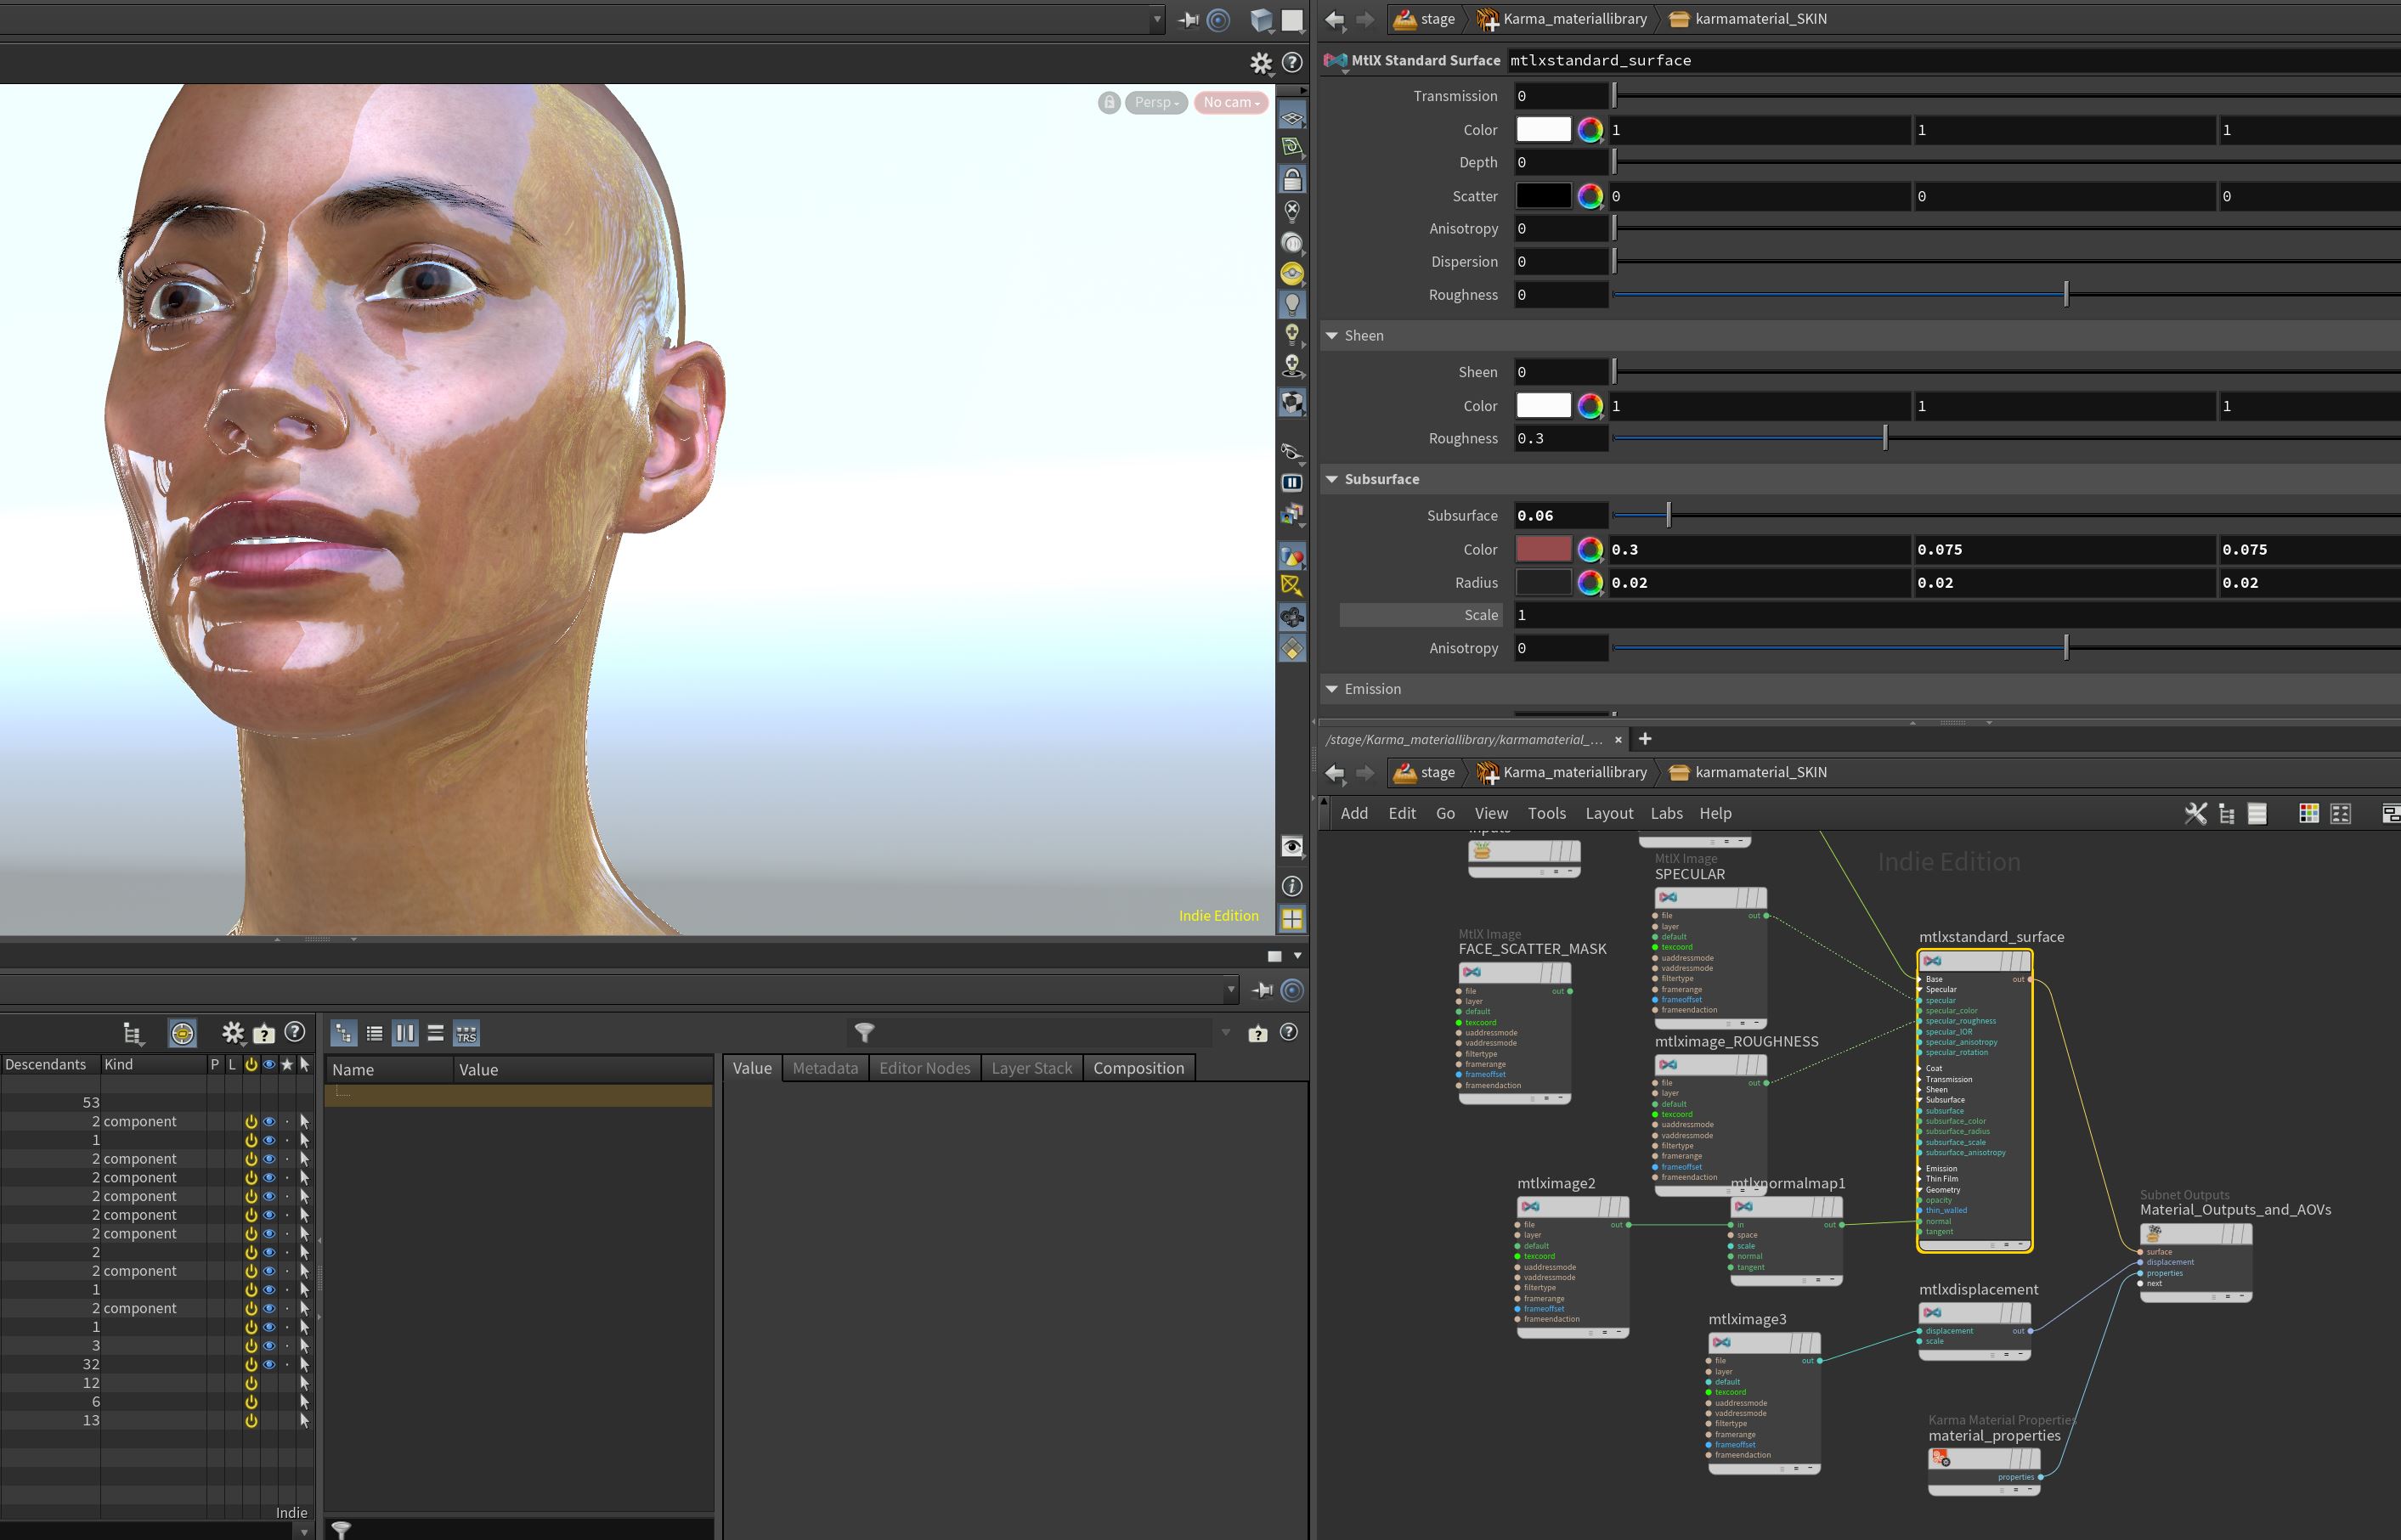This screenshot has width=2401, height=1540.
Task: Go back with the parameter pane arrow
Action: pos(1334,19)
